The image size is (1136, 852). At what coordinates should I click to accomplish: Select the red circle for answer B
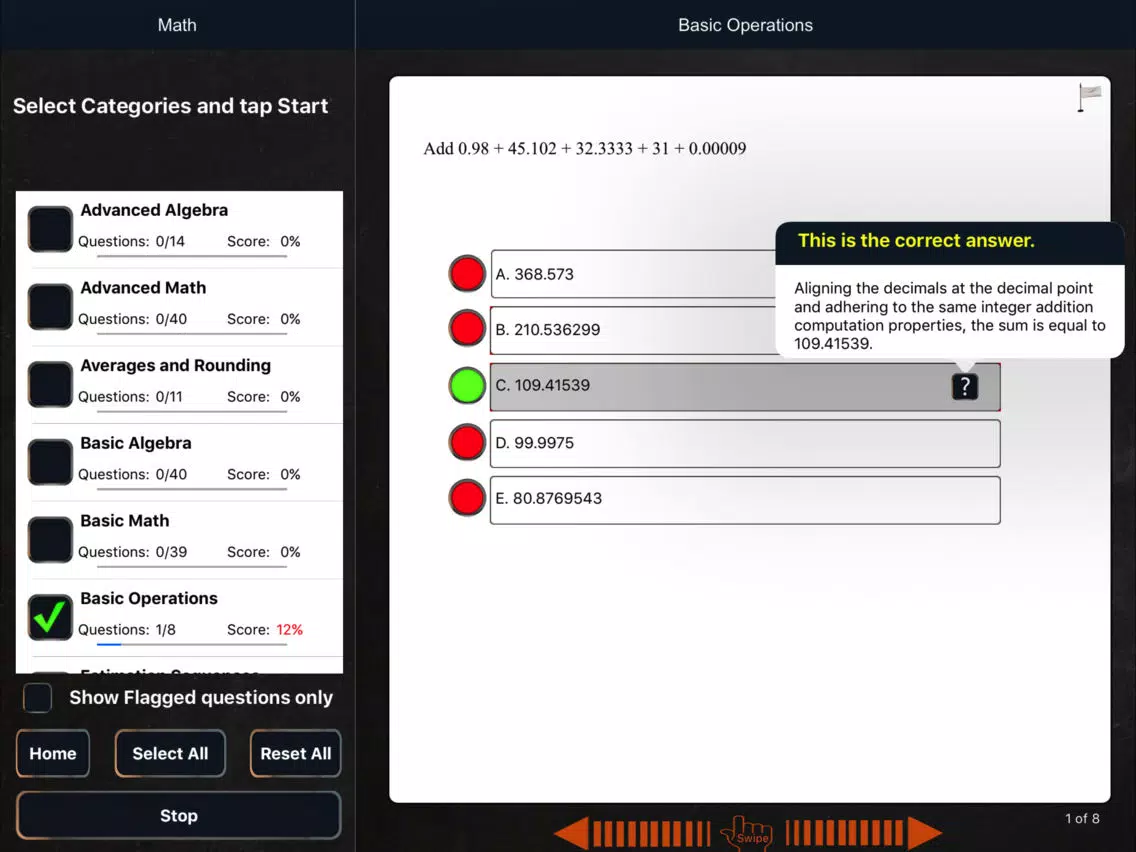click(x=467, y=329)
